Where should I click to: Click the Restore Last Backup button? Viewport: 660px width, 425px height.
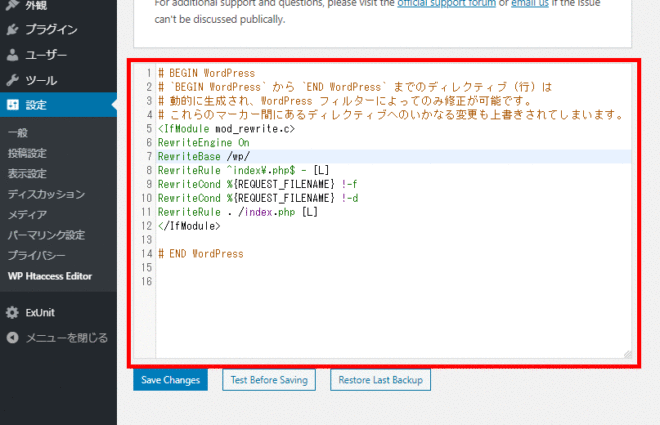(381, 380)
